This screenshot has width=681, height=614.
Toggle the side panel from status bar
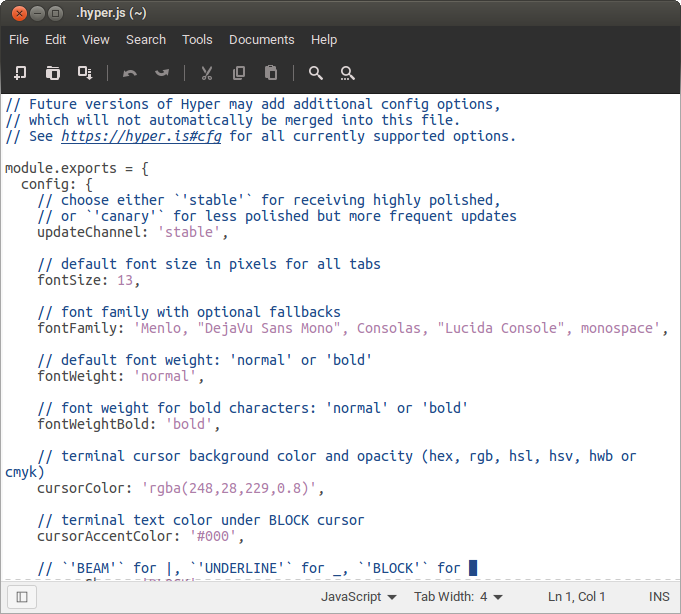[22, 597]
